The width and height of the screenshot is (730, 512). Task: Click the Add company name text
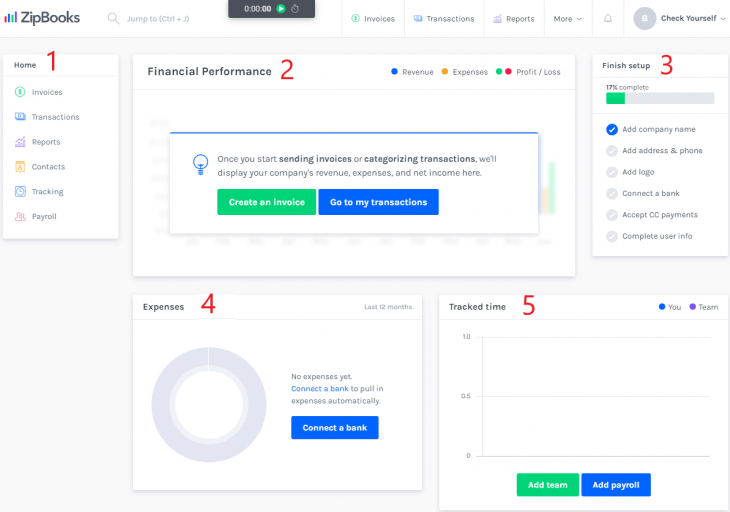659,129
